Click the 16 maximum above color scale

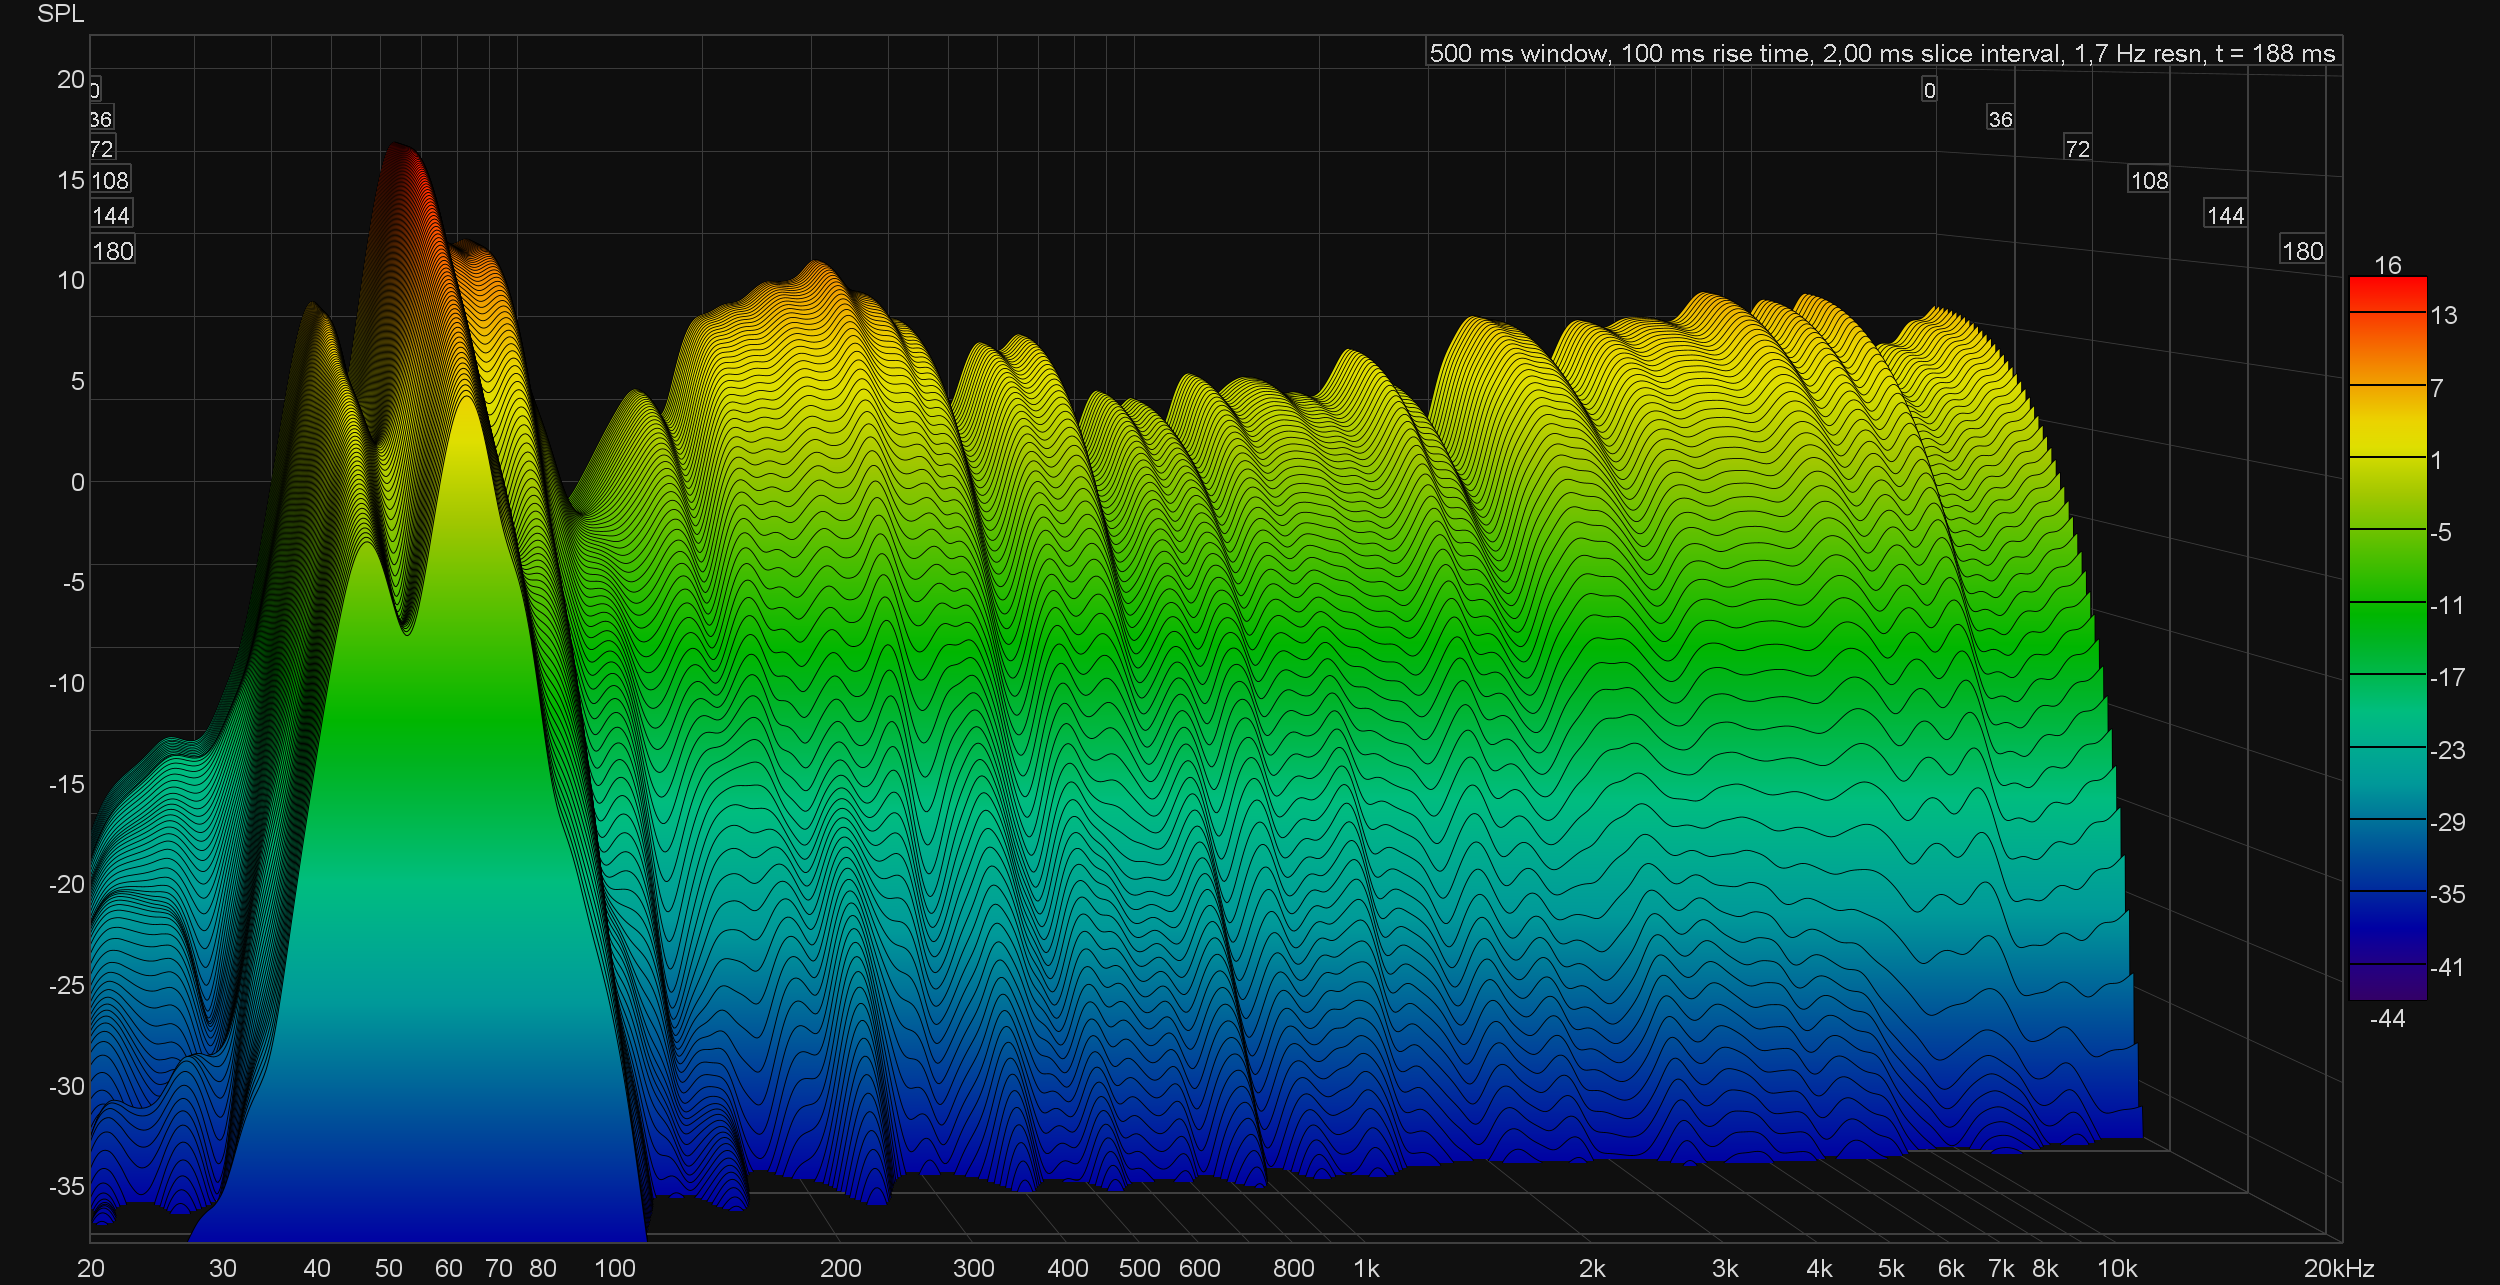pyautogui.click(x=2387, y=265)
